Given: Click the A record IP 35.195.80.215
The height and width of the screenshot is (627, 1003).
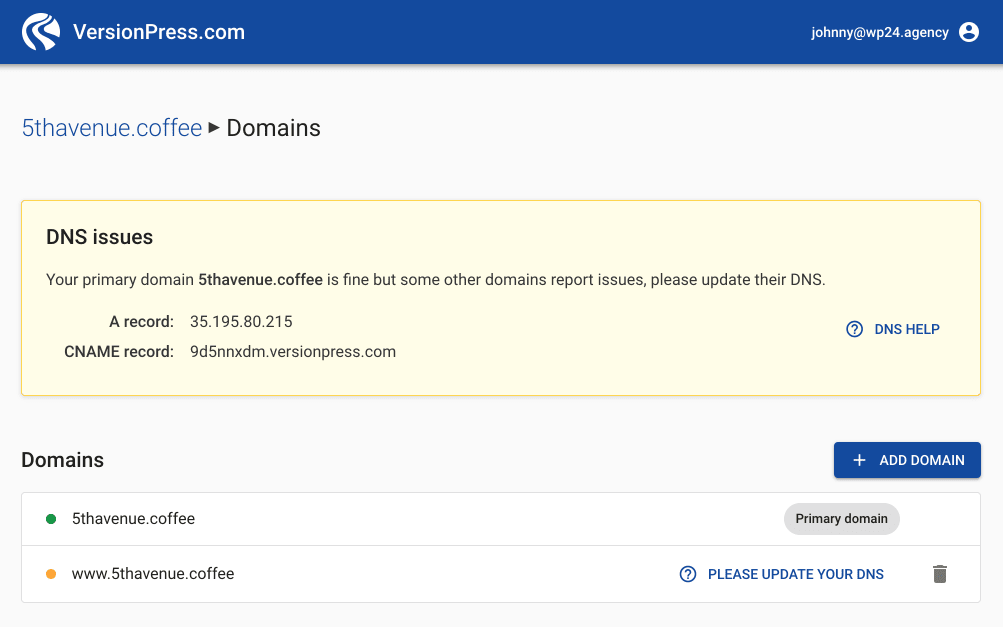Looking at the screenshot, I should tap(241, 321).
